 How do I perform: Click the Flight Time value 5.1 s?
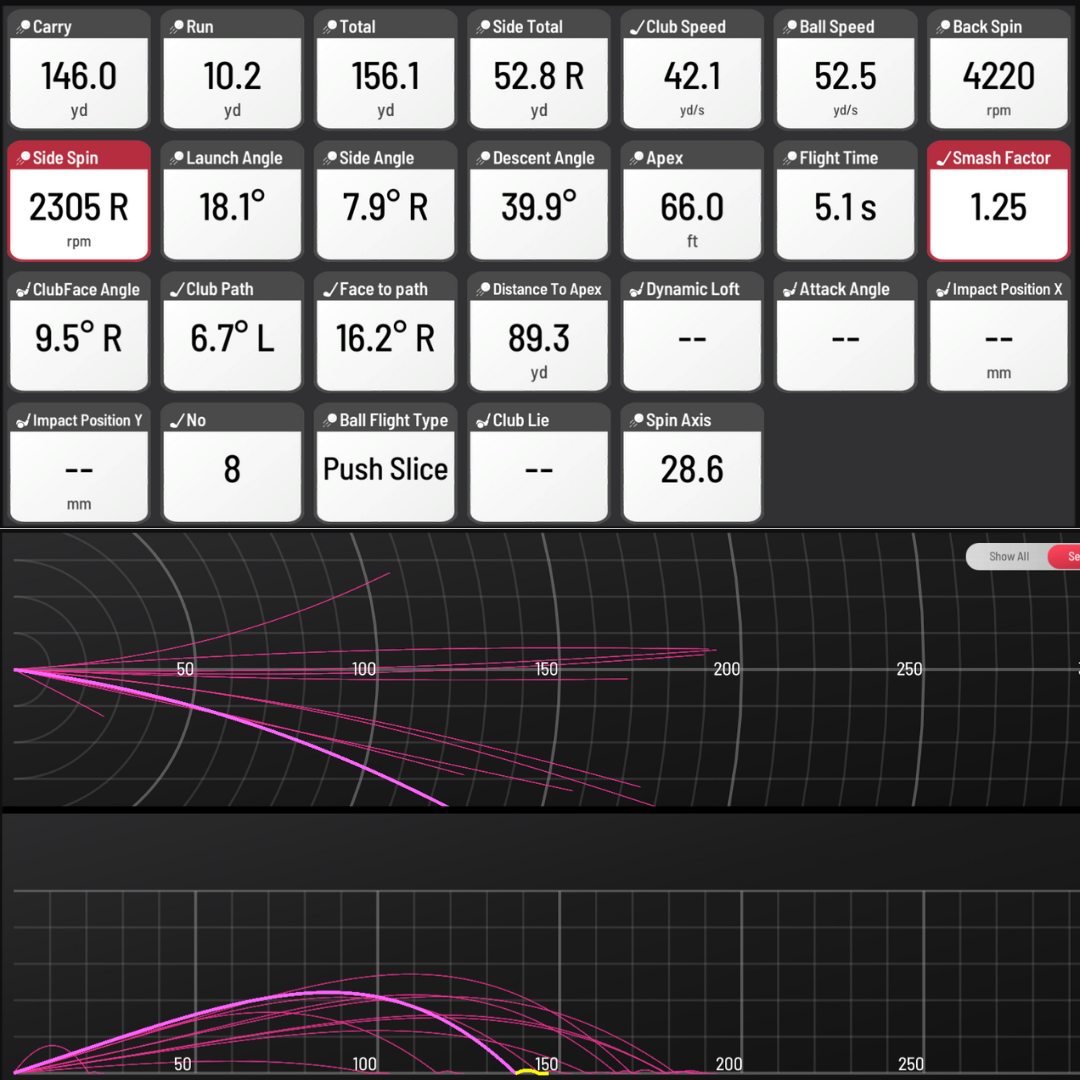tap(846, 207)
